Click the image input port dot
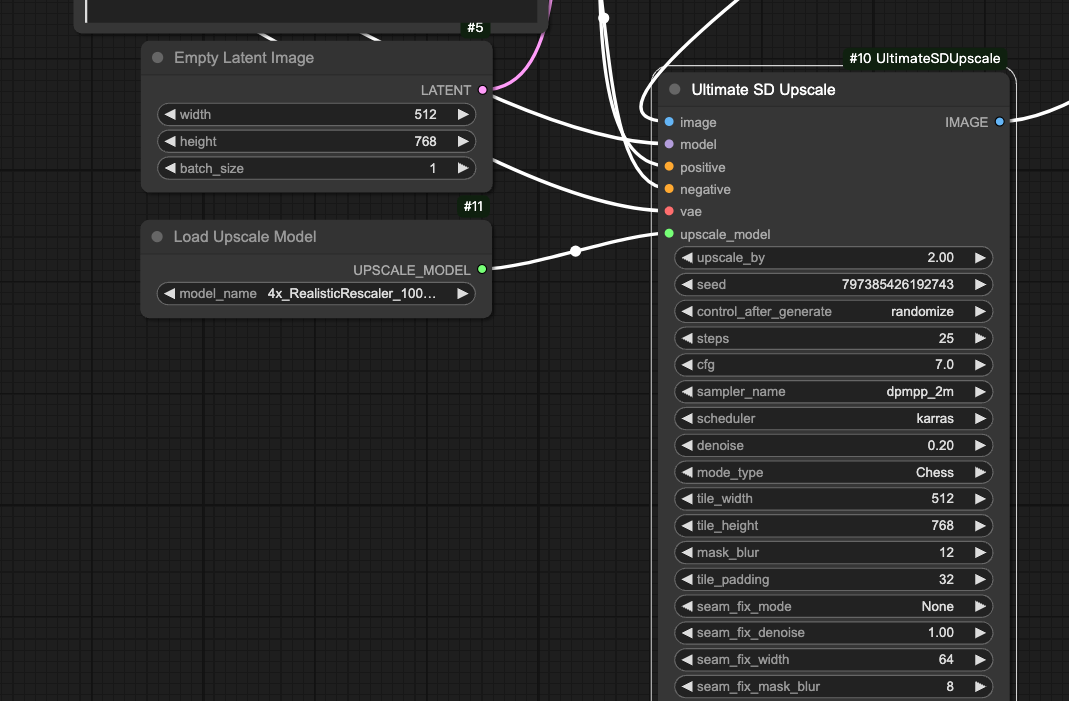Image resolution: width=1069 pixels, height=701 pixels. pyautogui.click(x=669, y=122)
